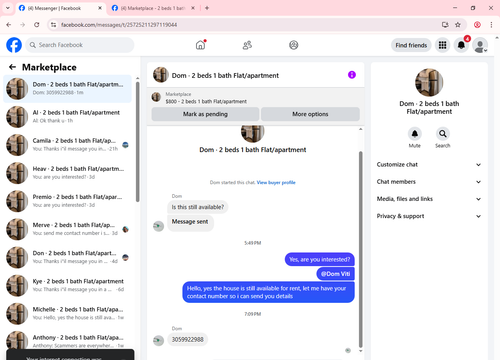This screenshot has height=360, width=500.
Task: Click the Search Facebook input field
Action: pyautogui.click(x=80, y=45)
